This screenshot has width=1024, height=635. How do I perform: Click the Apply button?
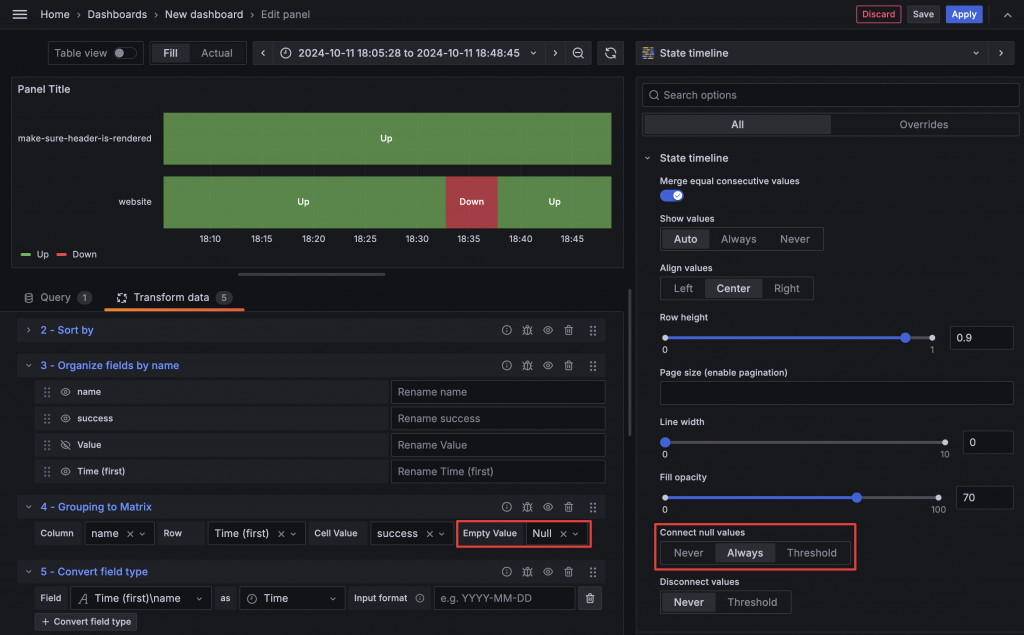coord(964,14)
